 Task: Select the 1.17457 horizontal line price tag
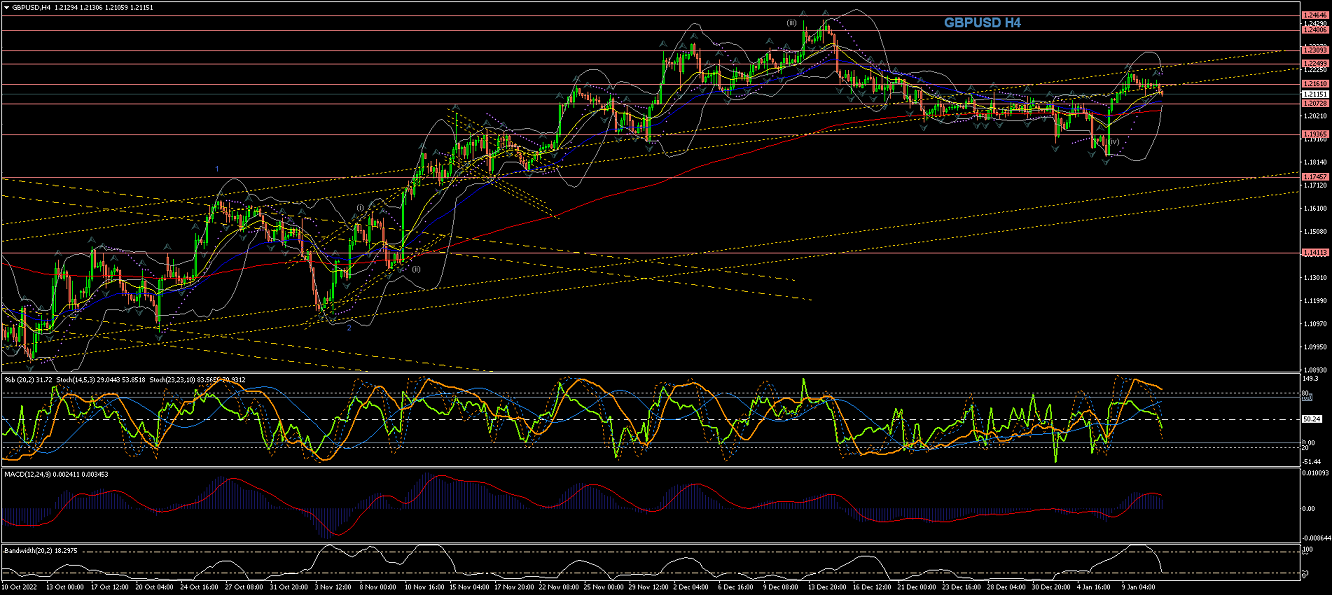click(1314, 176)
